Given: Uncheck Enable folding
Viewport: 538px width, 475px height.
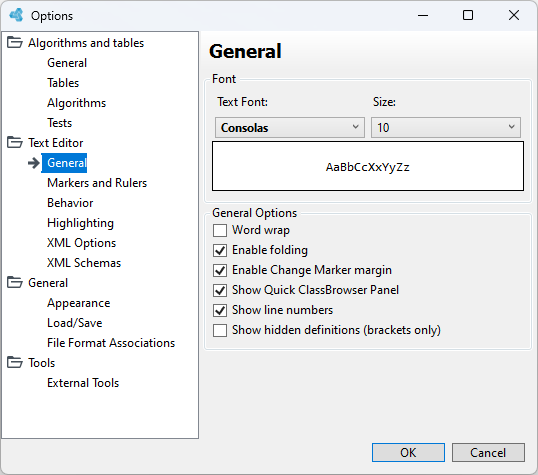Looking at the screenshot, I should click(220, 251).
